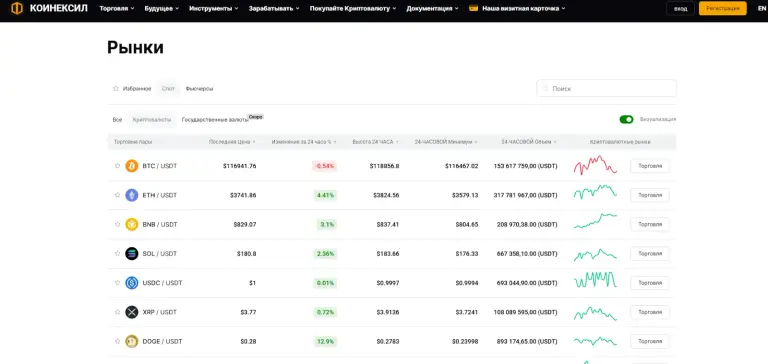This screenshot has height=364, width=768.
Task: Click Торговля button for DOGE / USDT
Action: pyautogui.click(x=649, y=341)
